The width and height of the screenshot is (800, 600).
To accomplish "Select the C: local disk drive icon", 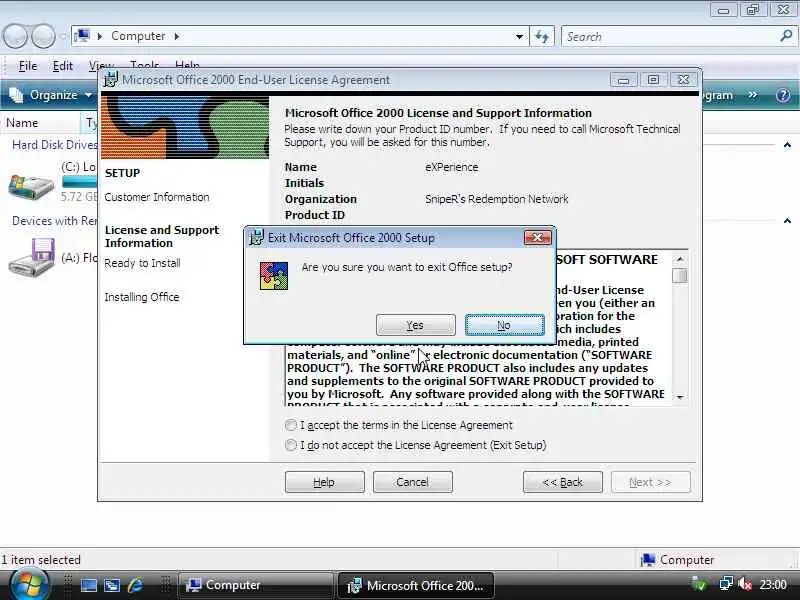I will tap(31, 187).
